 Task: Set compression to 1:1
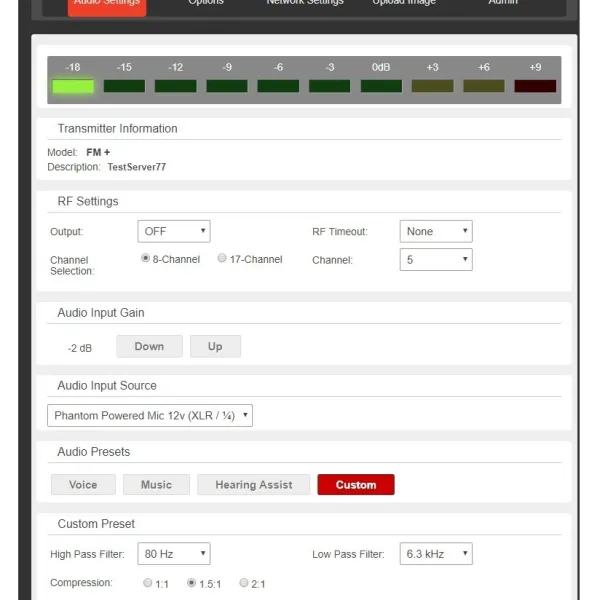(x=148, y=583)
